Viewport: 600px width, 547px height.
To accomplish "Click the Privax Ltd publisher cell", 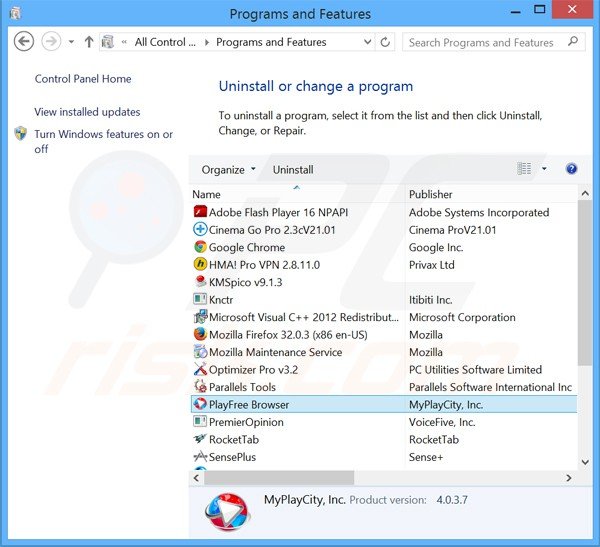I will point(432,265).
